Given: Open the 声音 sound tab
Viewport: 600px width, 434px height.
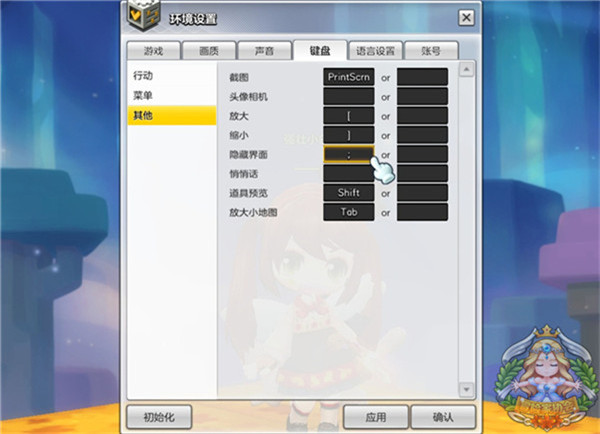Looking at the screenshot, I should [x=264, y=51].
